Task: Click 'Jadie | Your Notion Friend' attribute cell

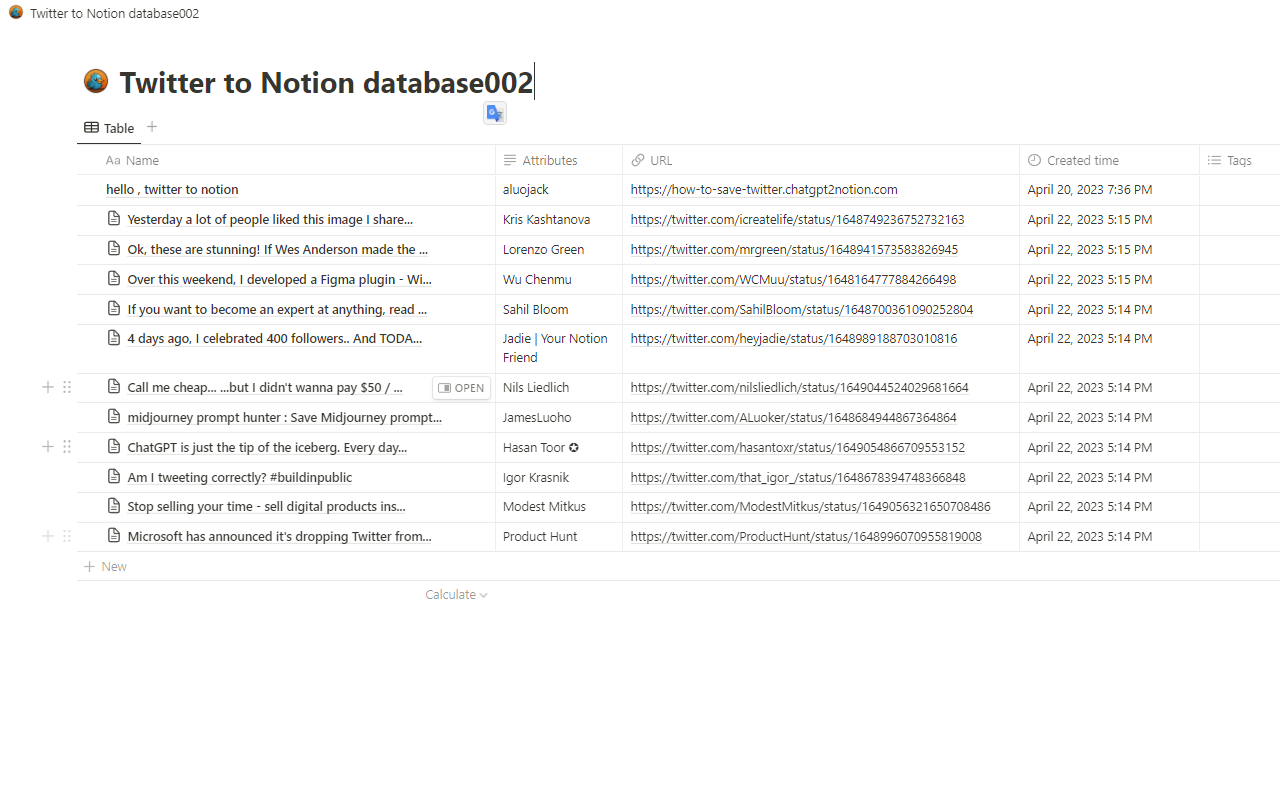Action: pyautogui.click(x=559, y=348)
